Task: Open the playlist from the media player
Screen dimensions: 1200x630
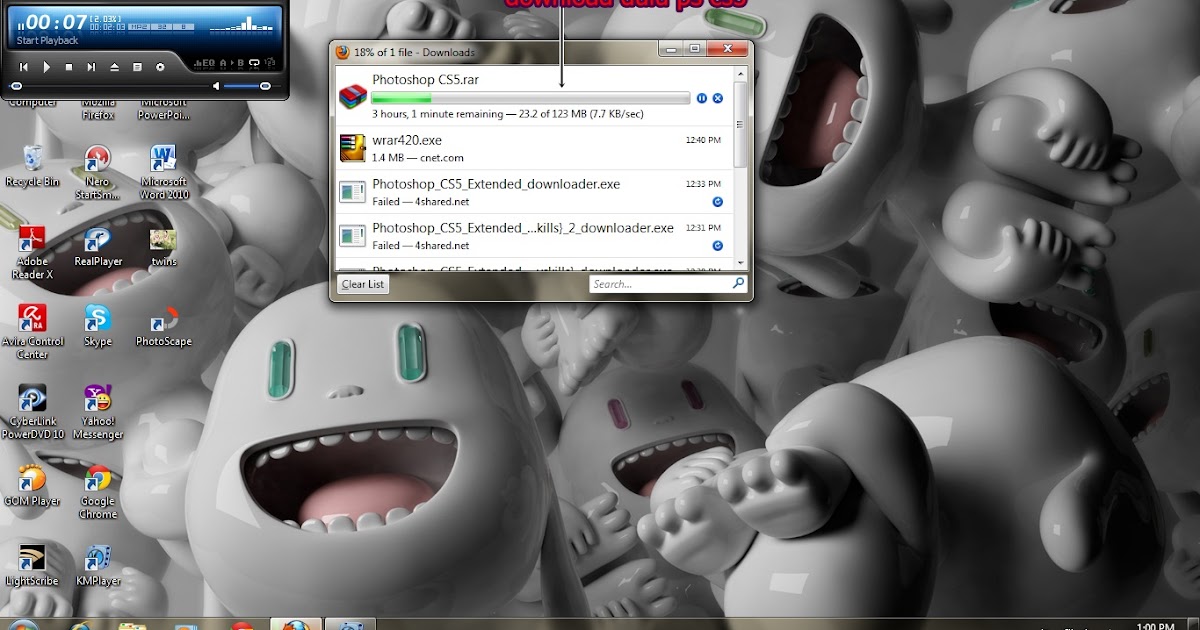Action: 137,67
